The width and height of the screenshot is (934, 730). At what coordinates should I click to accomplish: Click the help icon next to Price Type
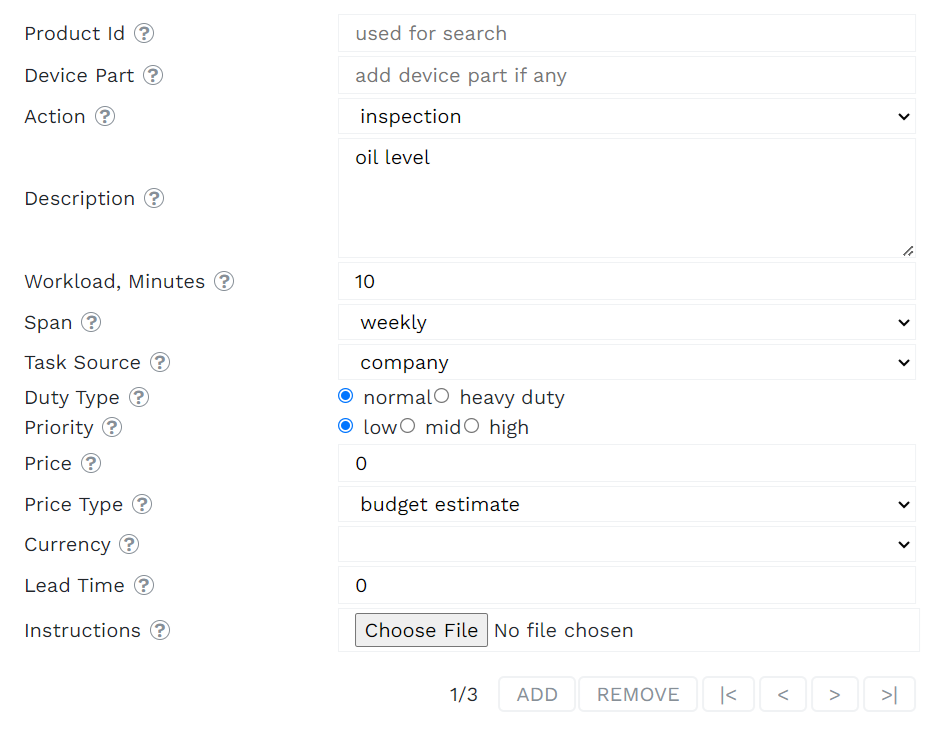pos(142,504)
